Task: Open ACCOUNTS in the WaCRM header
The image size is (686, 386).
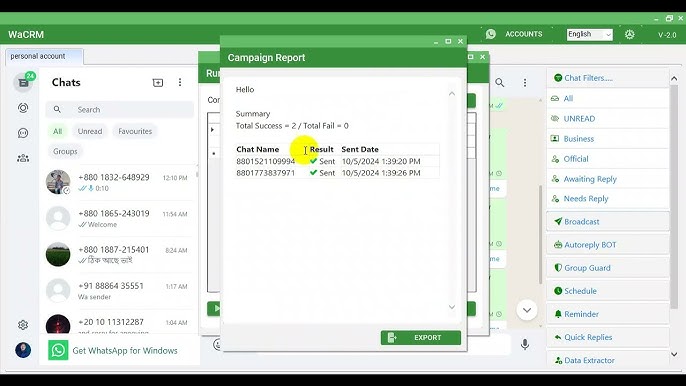Action: click(524, 34)
